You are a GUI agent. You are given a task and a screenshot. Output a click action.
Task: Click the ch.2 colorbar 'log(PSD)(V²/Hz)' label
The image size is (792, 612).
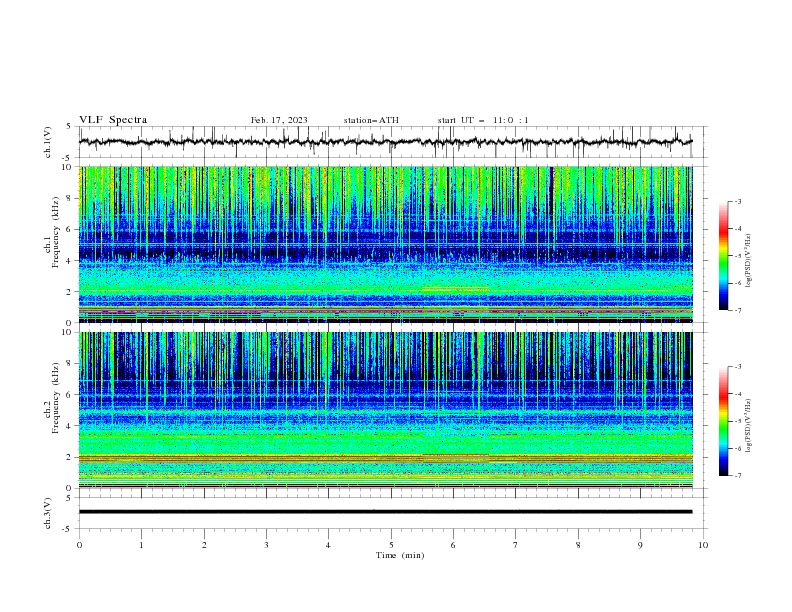748,425
